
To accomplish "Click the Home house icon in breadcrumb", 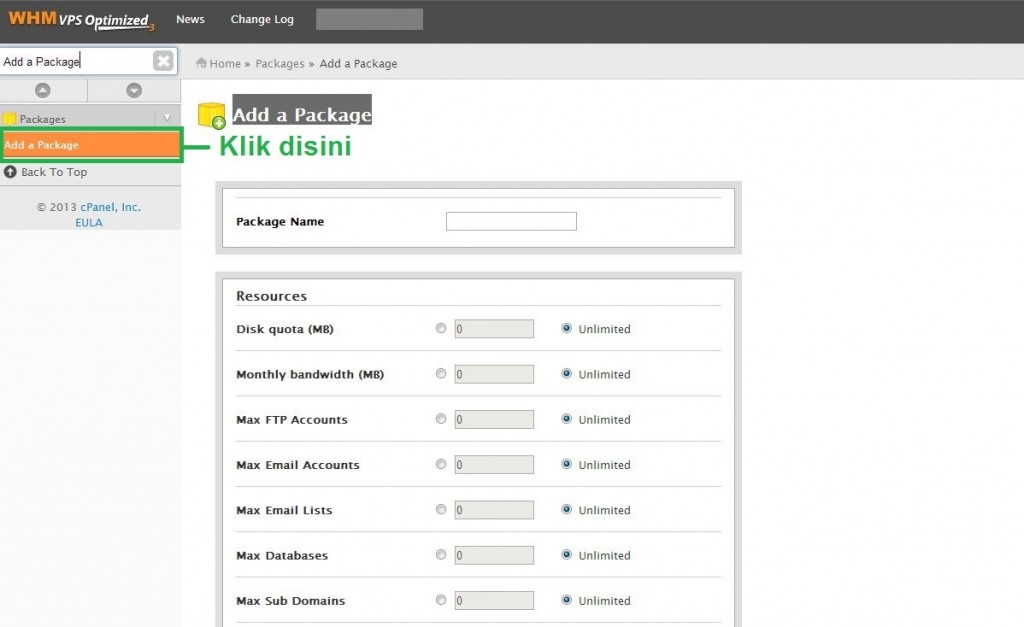I will (203, 63).
